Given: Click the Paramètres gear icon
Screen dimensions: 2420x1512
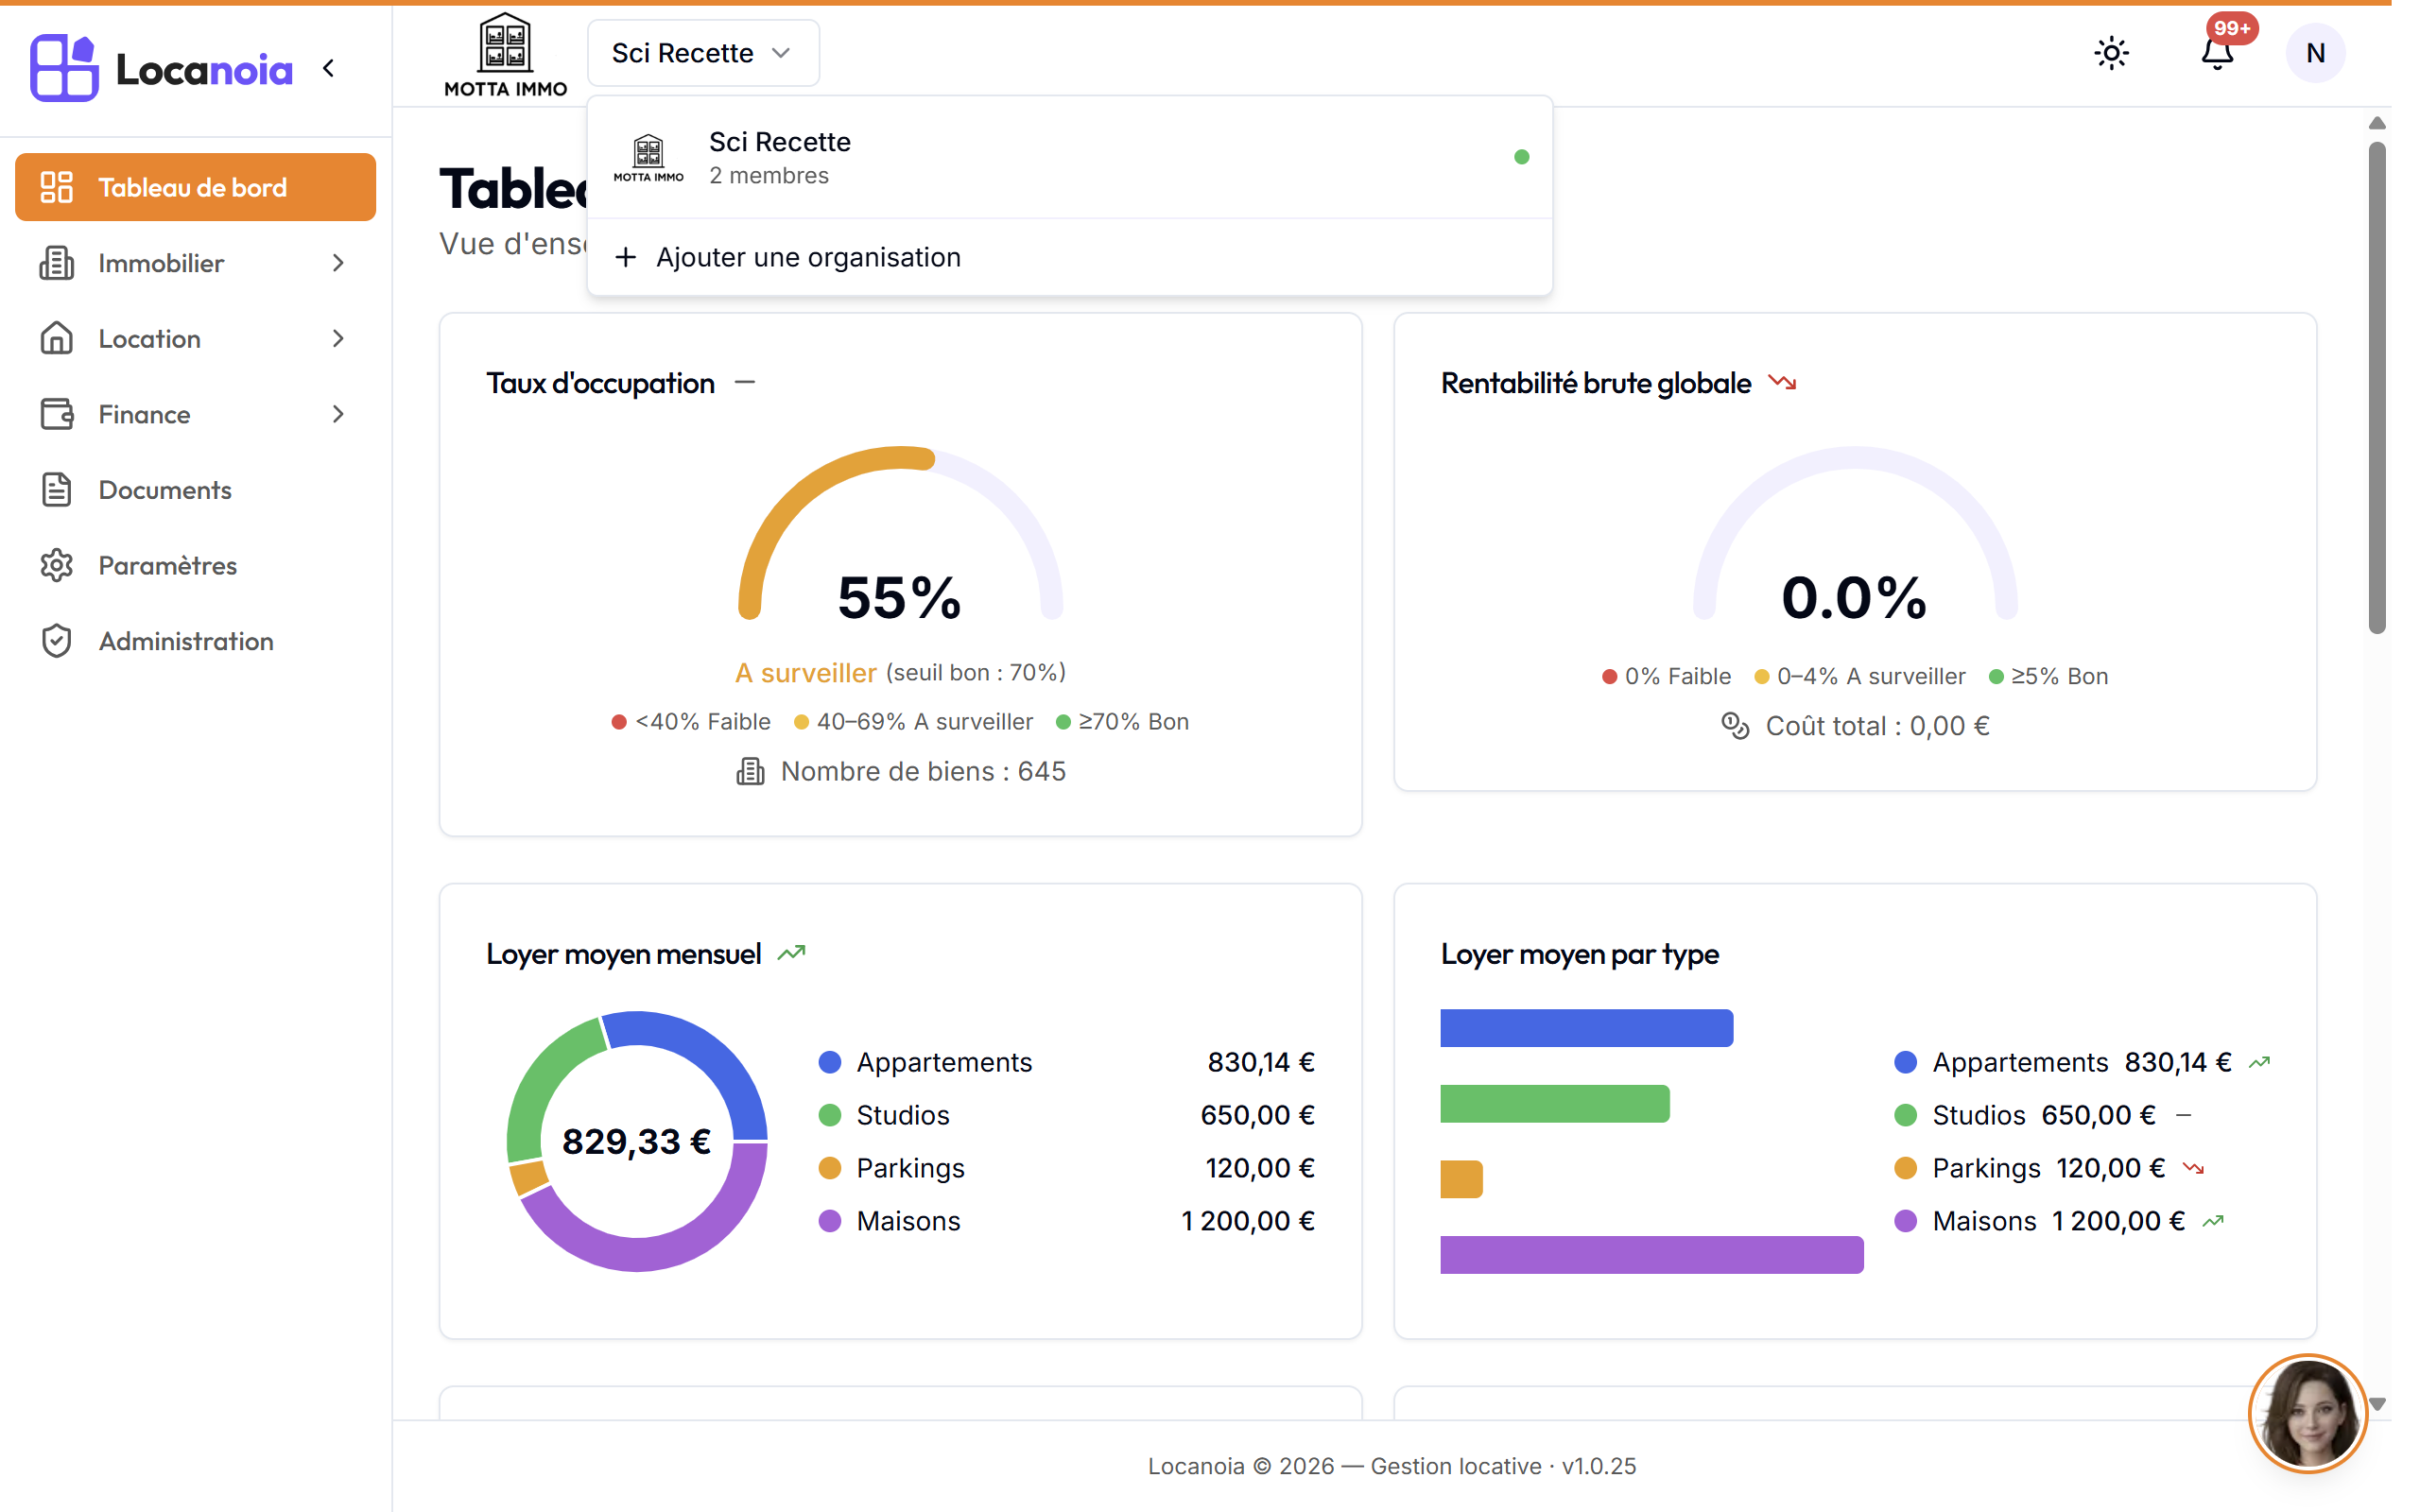Looking at the screenshot, I should [x=57, y=565].
